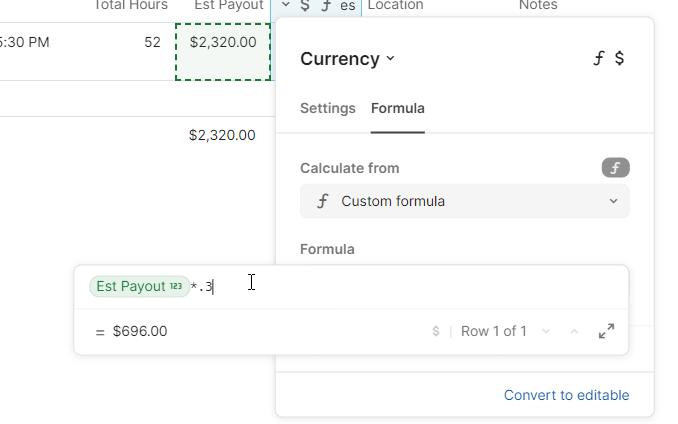Click the dollar sign icon in Currency header

619,59
